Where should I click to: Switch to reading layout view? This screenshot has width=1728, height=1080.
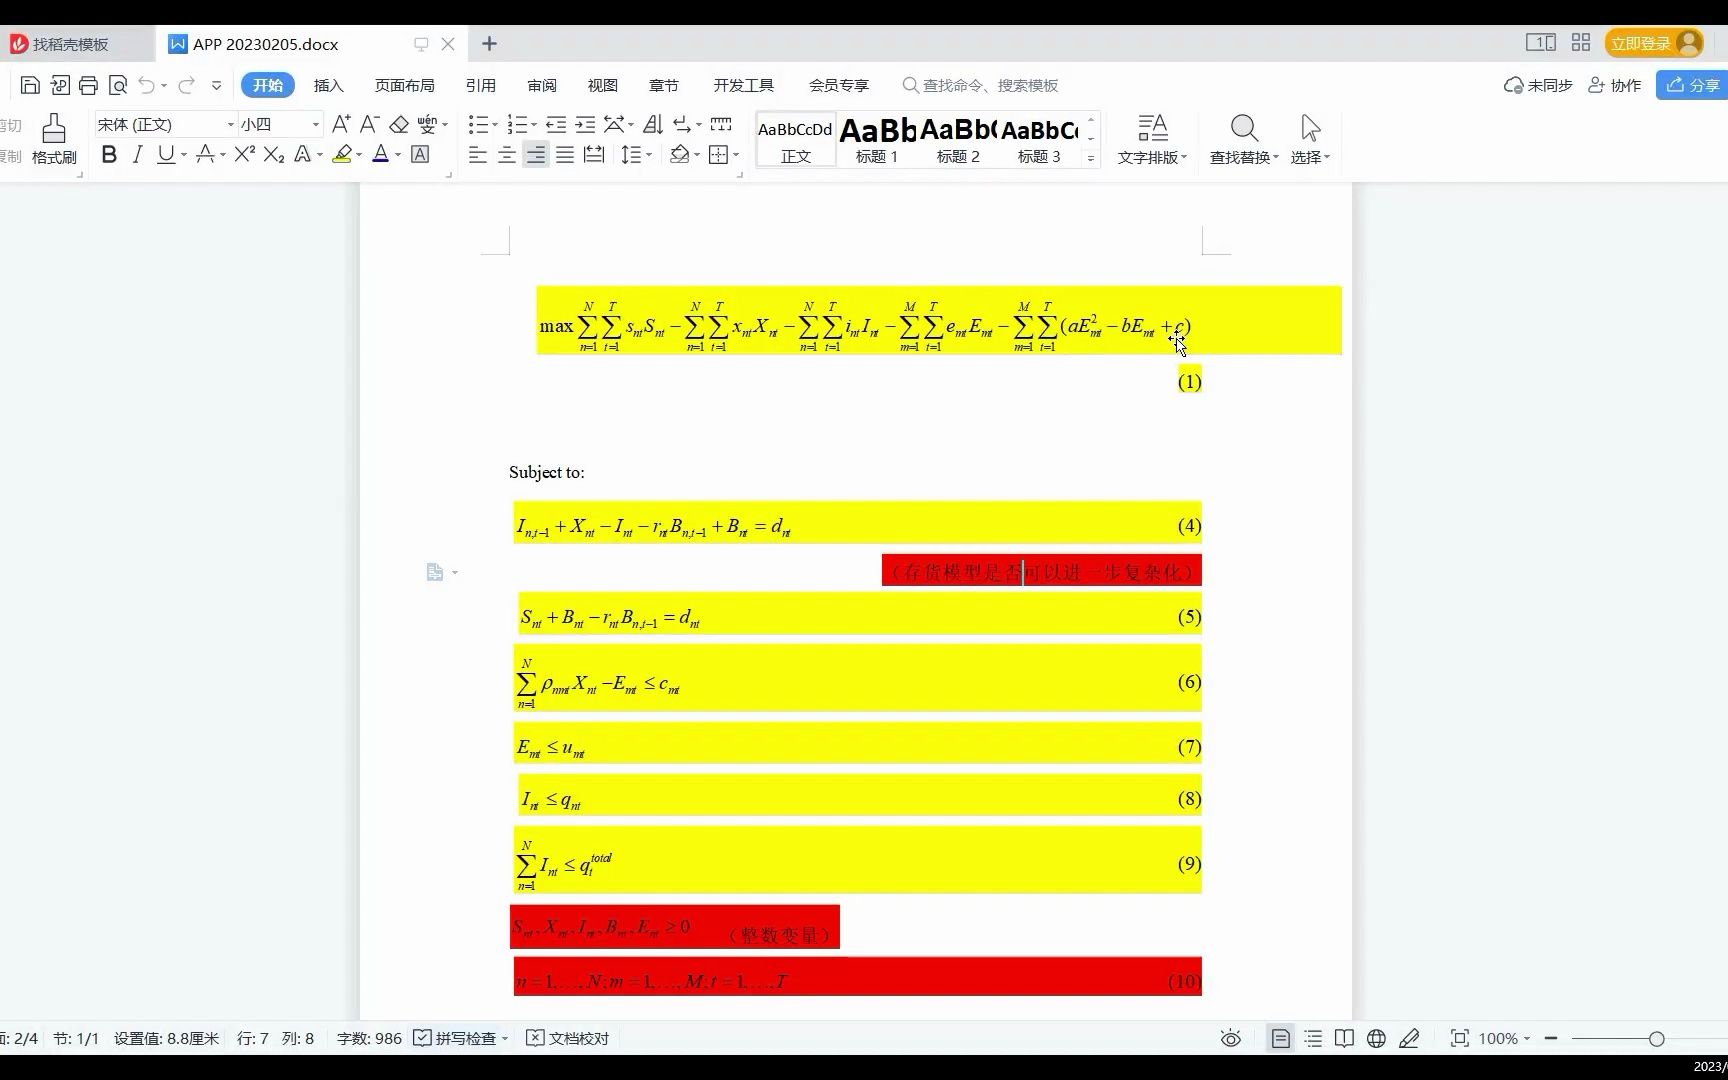[x=1344, y=1038]
